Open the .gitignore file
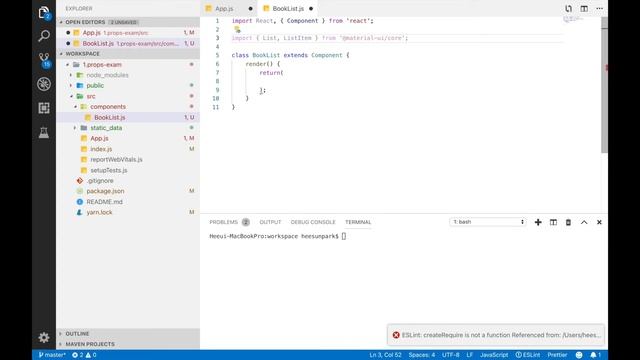 pos(128,181)
